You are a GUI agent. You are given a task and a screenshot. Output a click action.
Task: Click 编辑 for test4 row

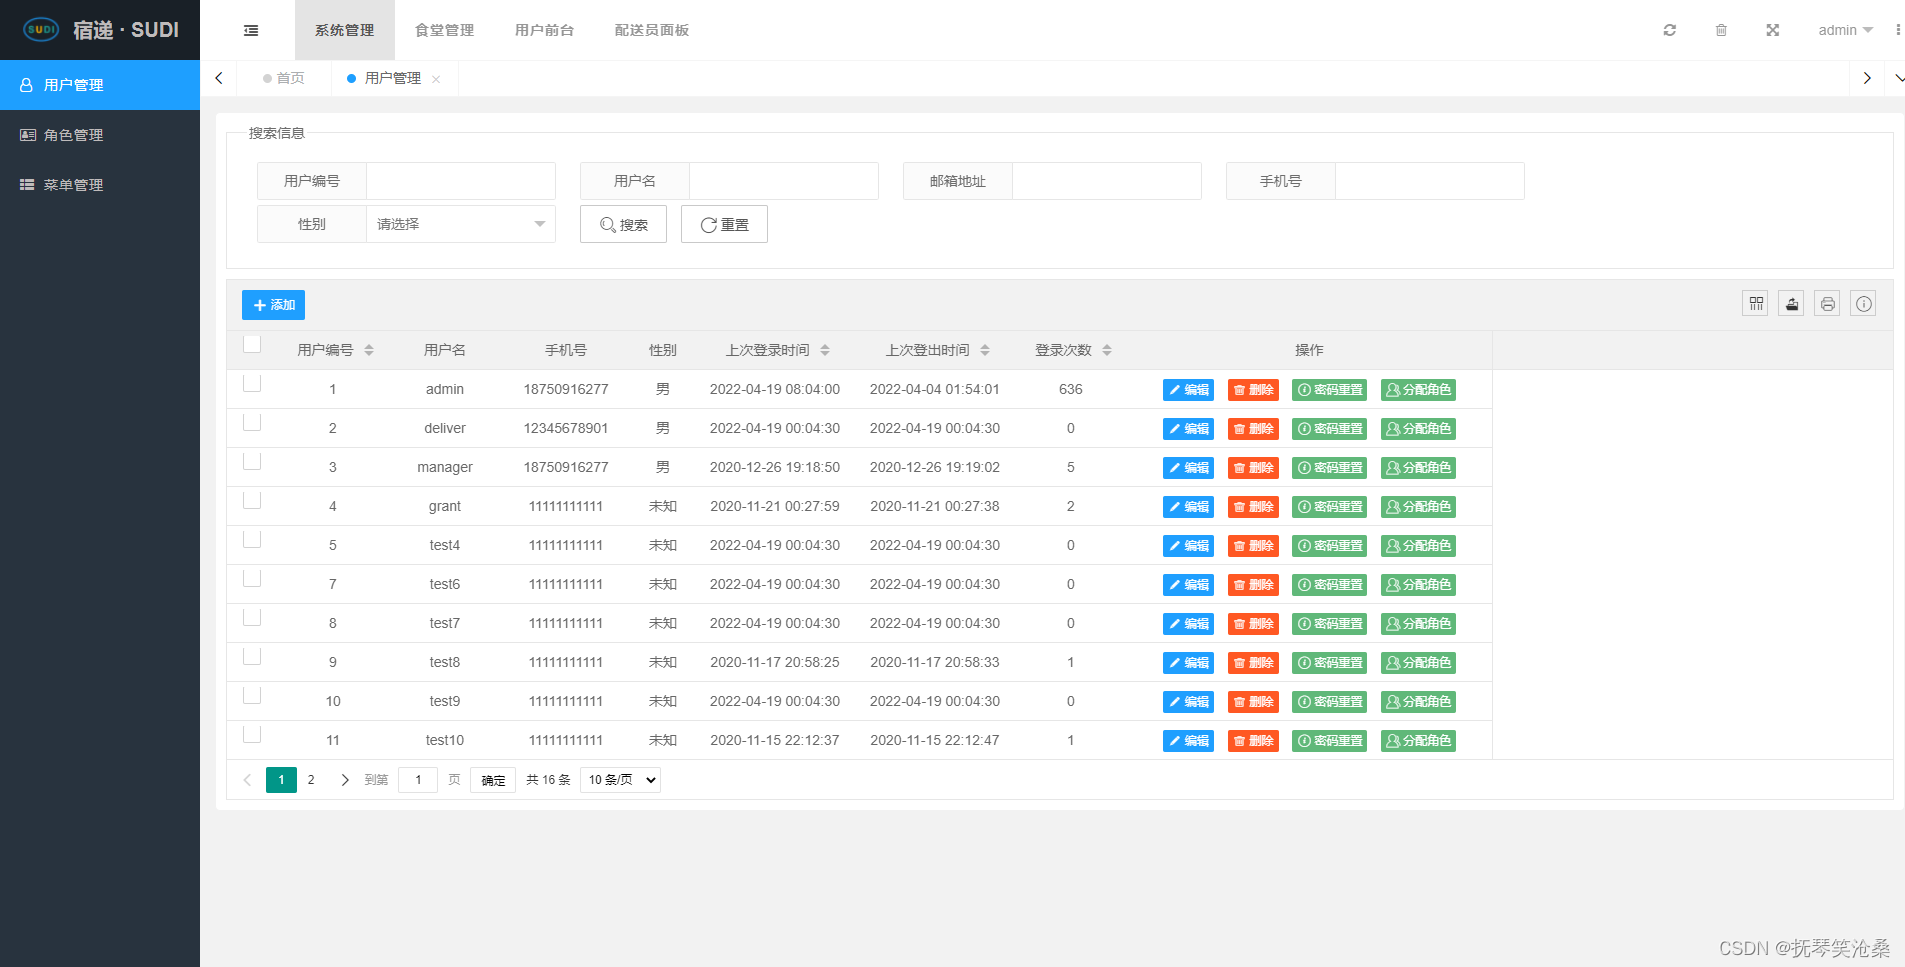pyautogui.click(x=1188, y=546)
